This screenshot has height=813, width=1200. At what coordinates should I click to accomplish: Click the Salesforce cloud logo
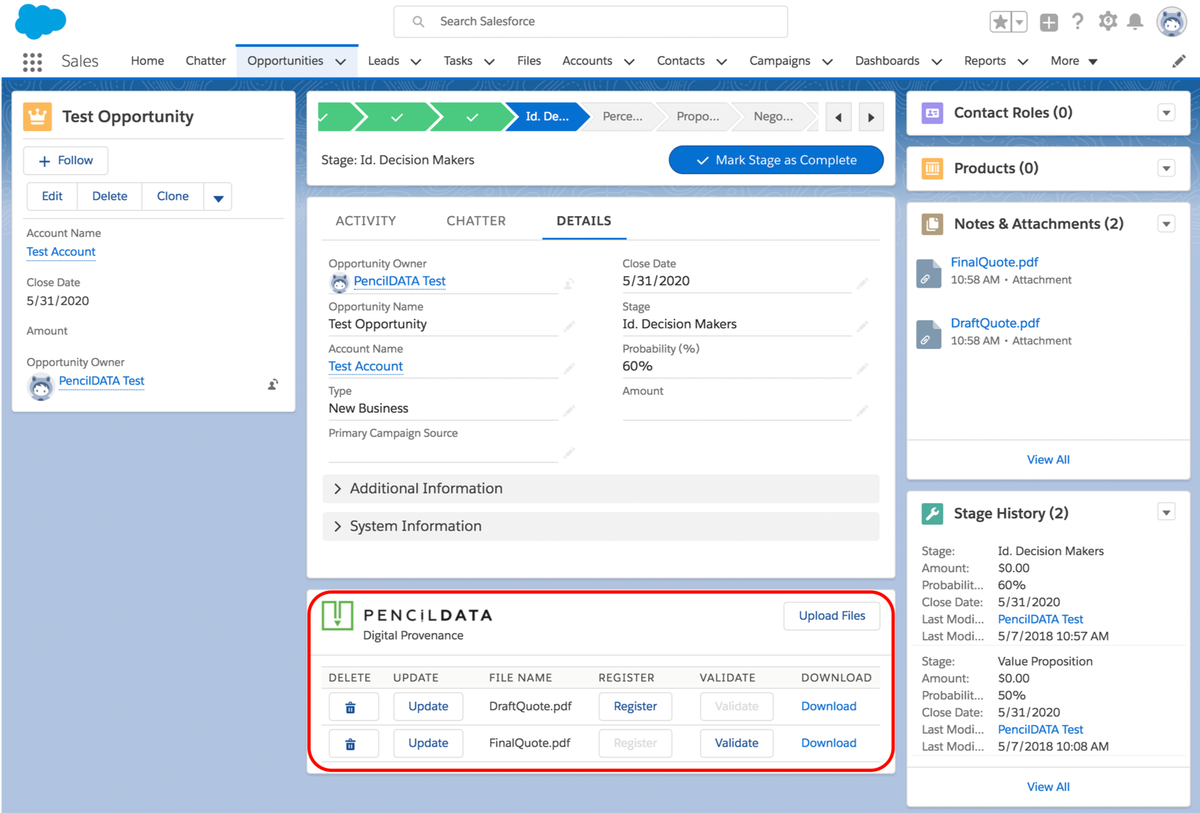click(41, 21)
